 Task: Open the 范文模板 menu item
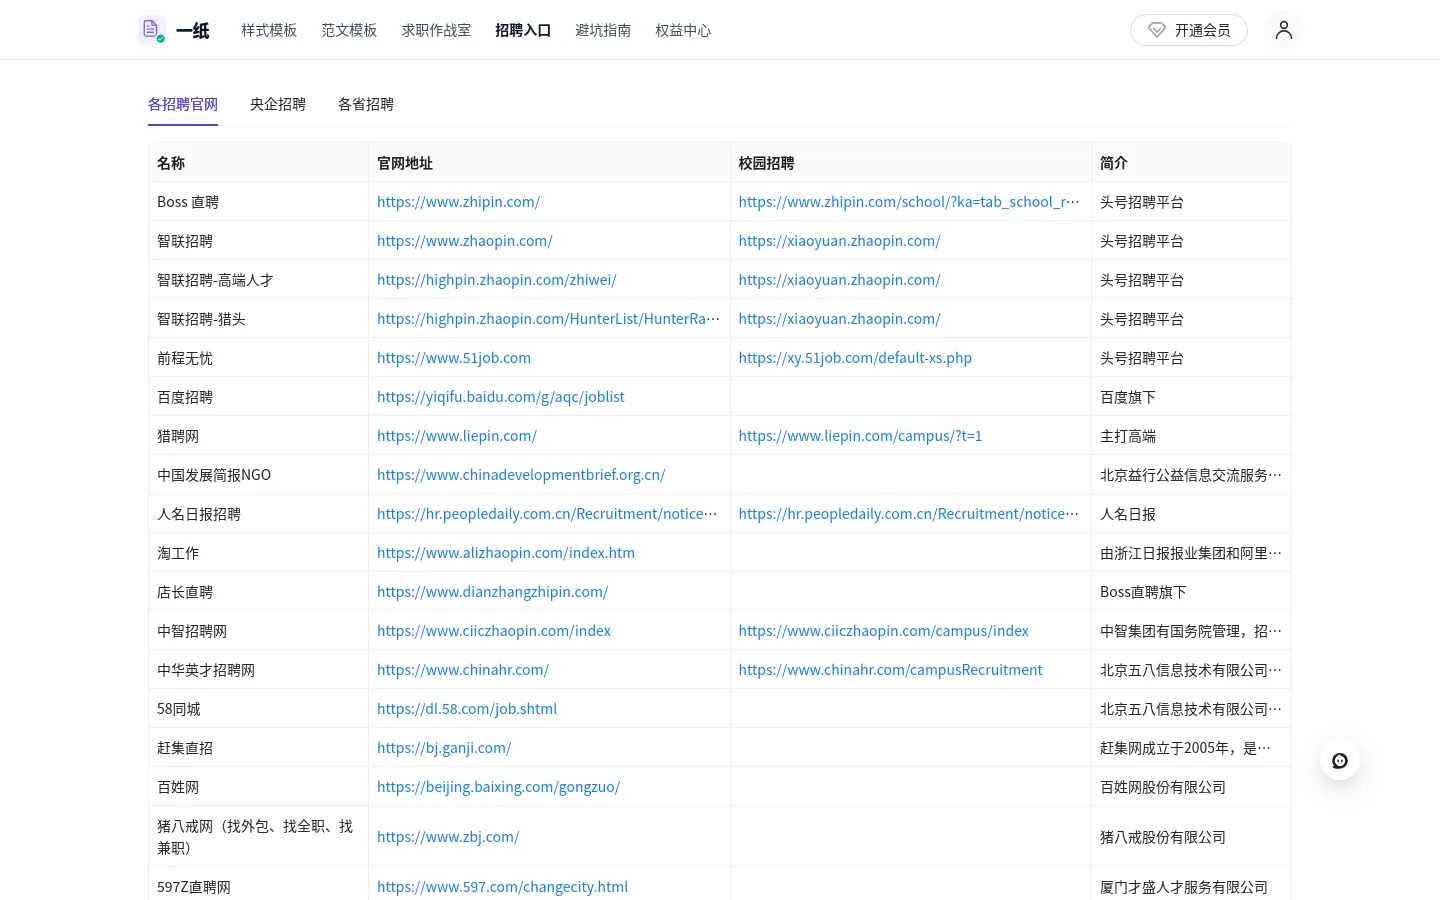click(349, 30)
